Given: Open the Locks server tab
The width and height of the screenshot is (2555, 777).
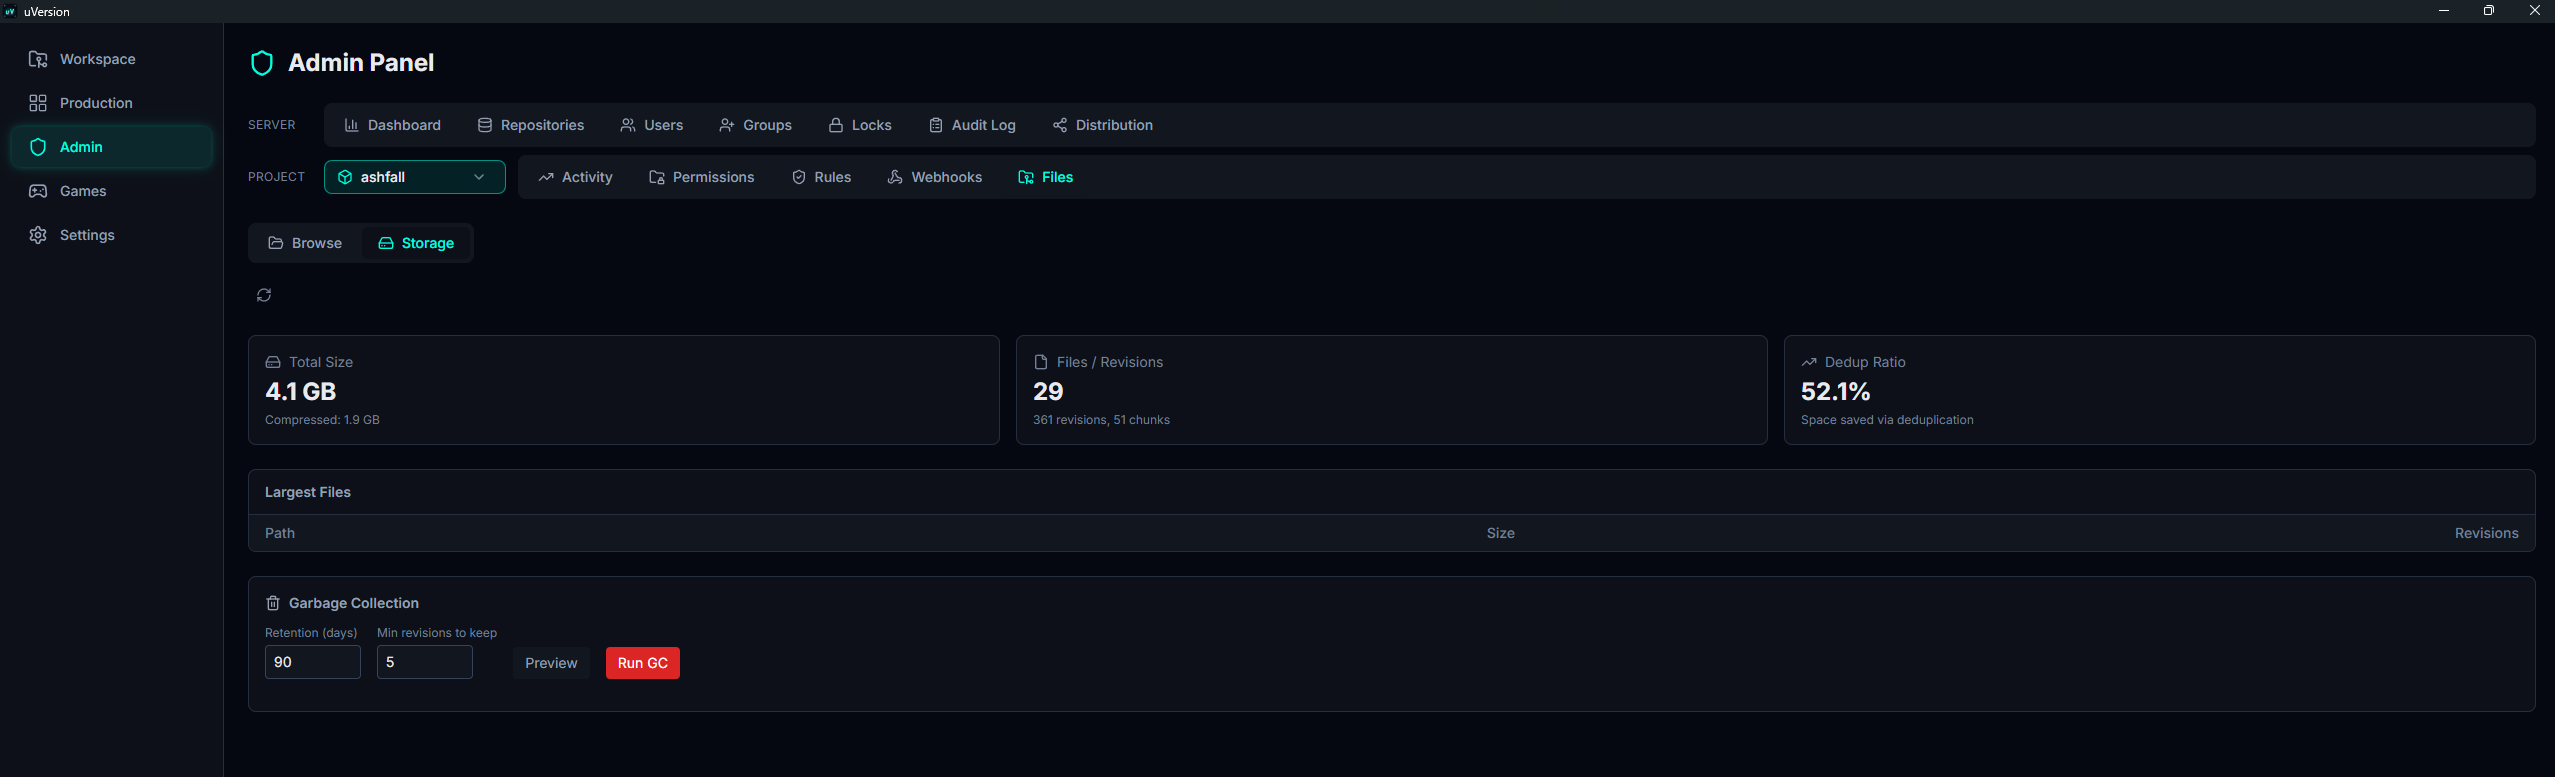Looking at the screenshot, I should pos(860,125).
